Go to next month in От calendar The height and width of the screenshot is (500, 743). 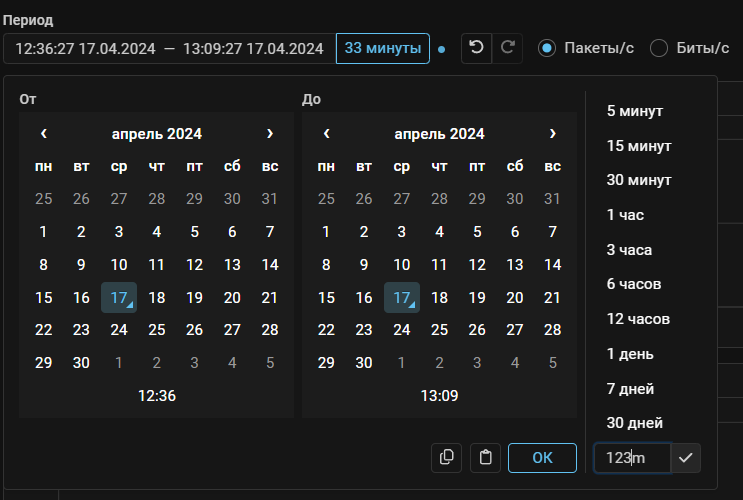coord(270,133)
